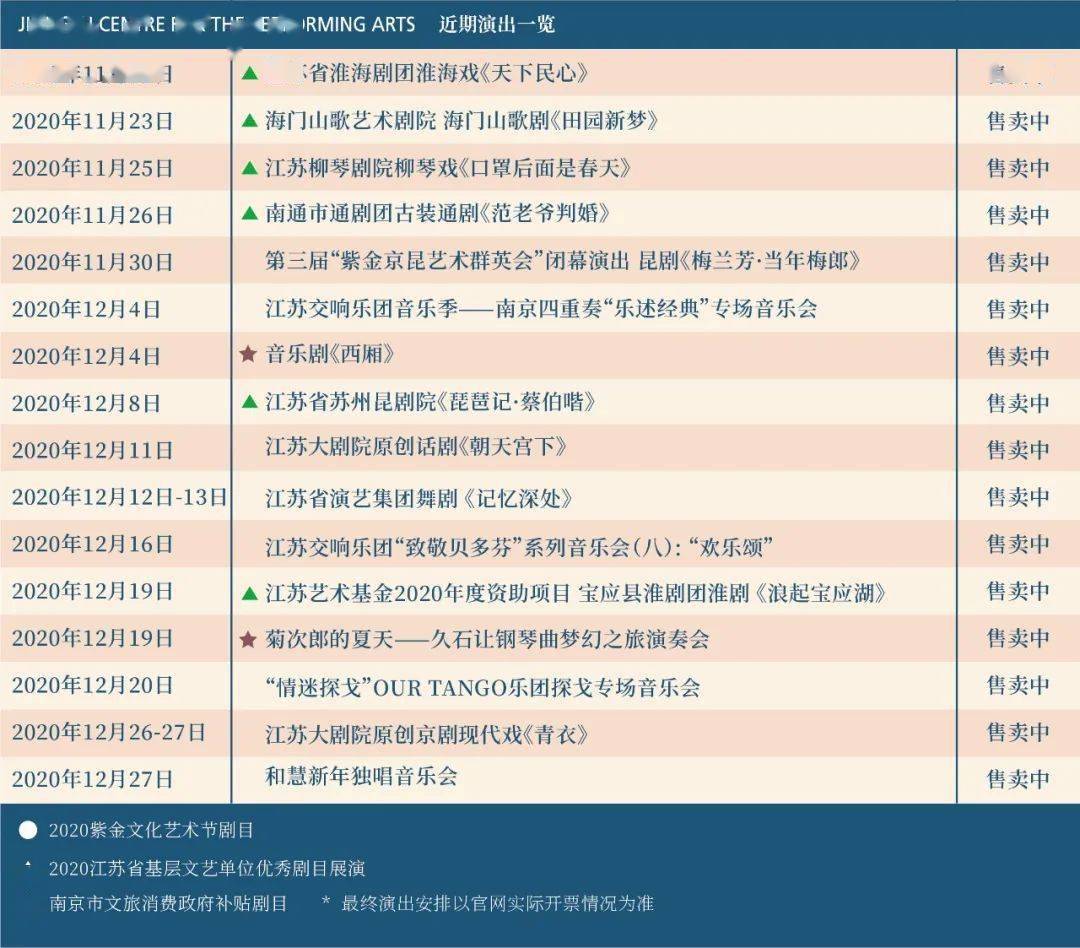Click 售卖中 for 话剧《朝天宫下》

(1018, 450)
